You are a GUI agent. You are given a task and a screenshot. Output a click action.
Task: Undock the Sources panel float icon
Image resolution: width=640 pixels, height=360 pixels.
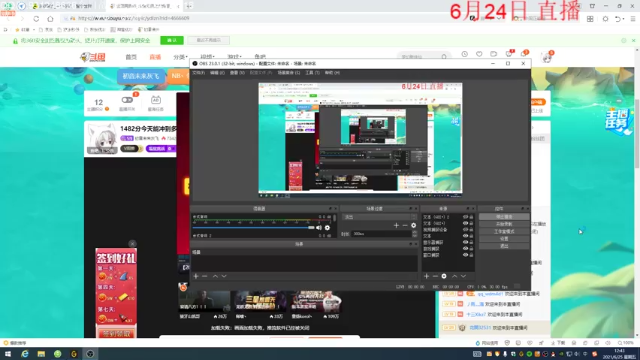(468, 209)
